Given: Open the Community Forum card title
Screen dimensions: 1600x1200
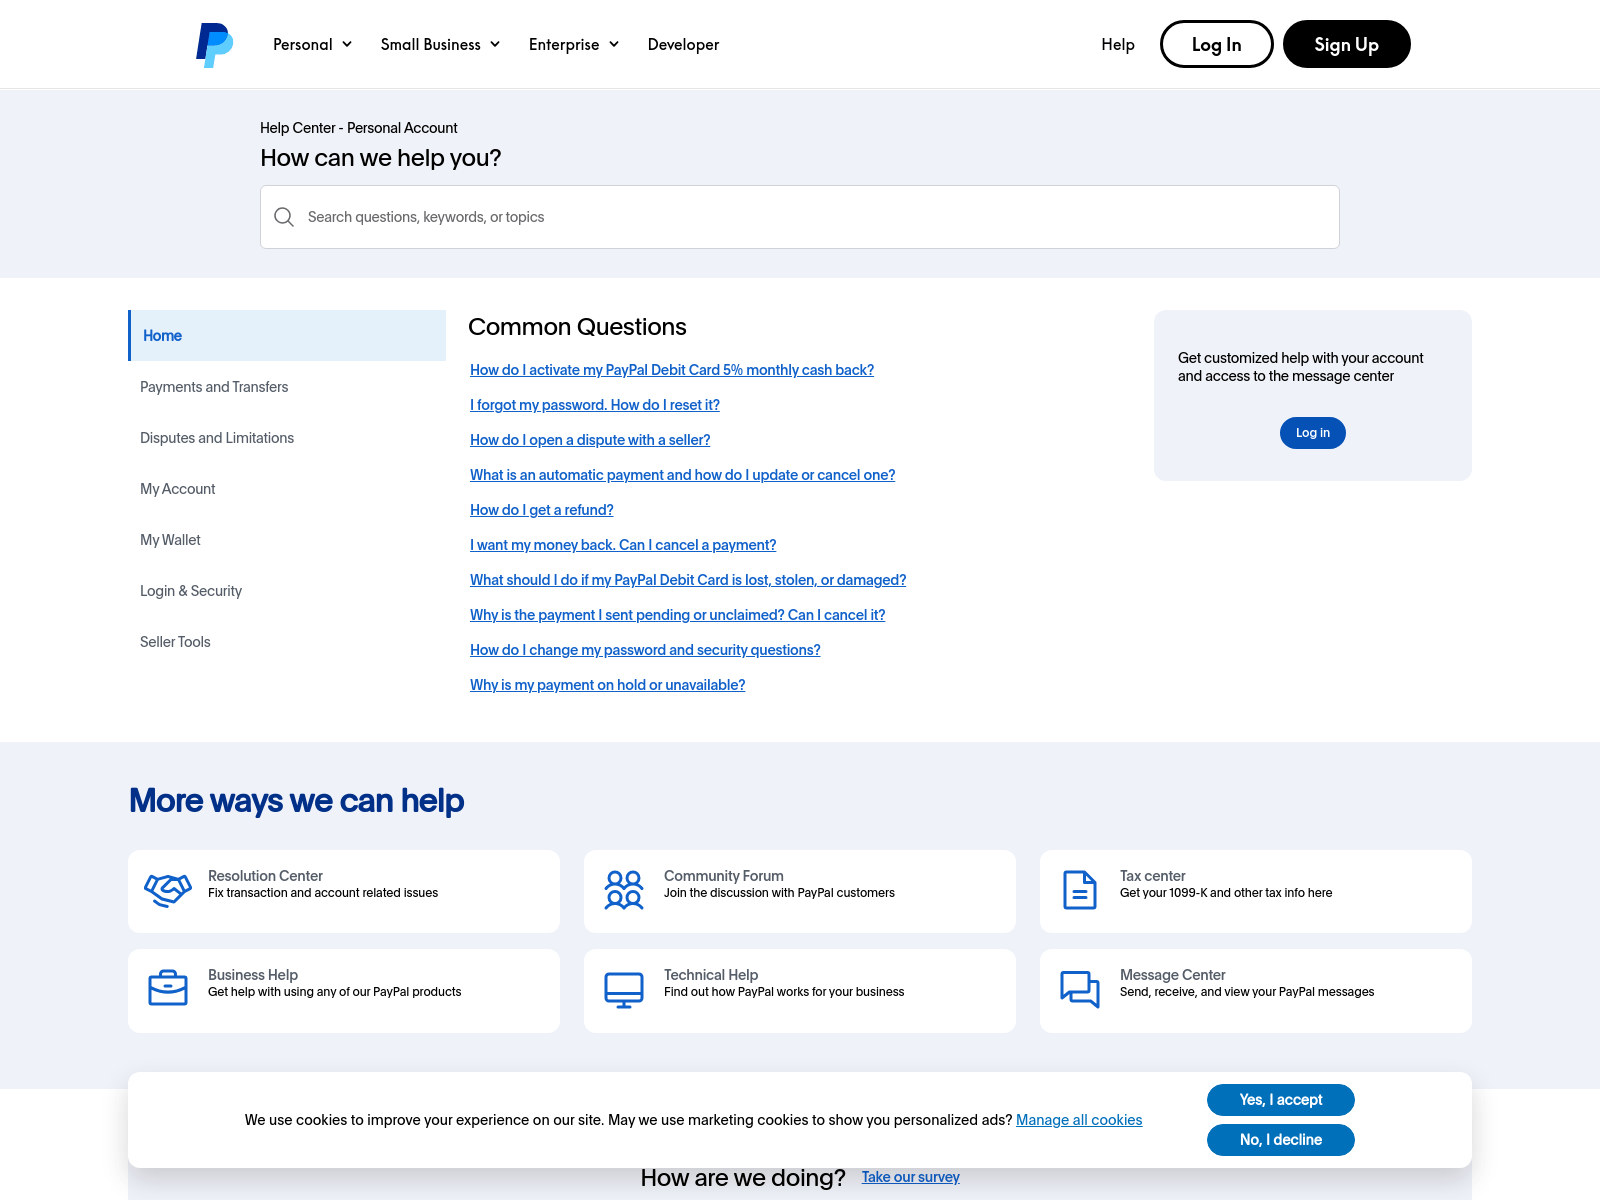Looking at the screenshot, I should (x=724, y=876).
